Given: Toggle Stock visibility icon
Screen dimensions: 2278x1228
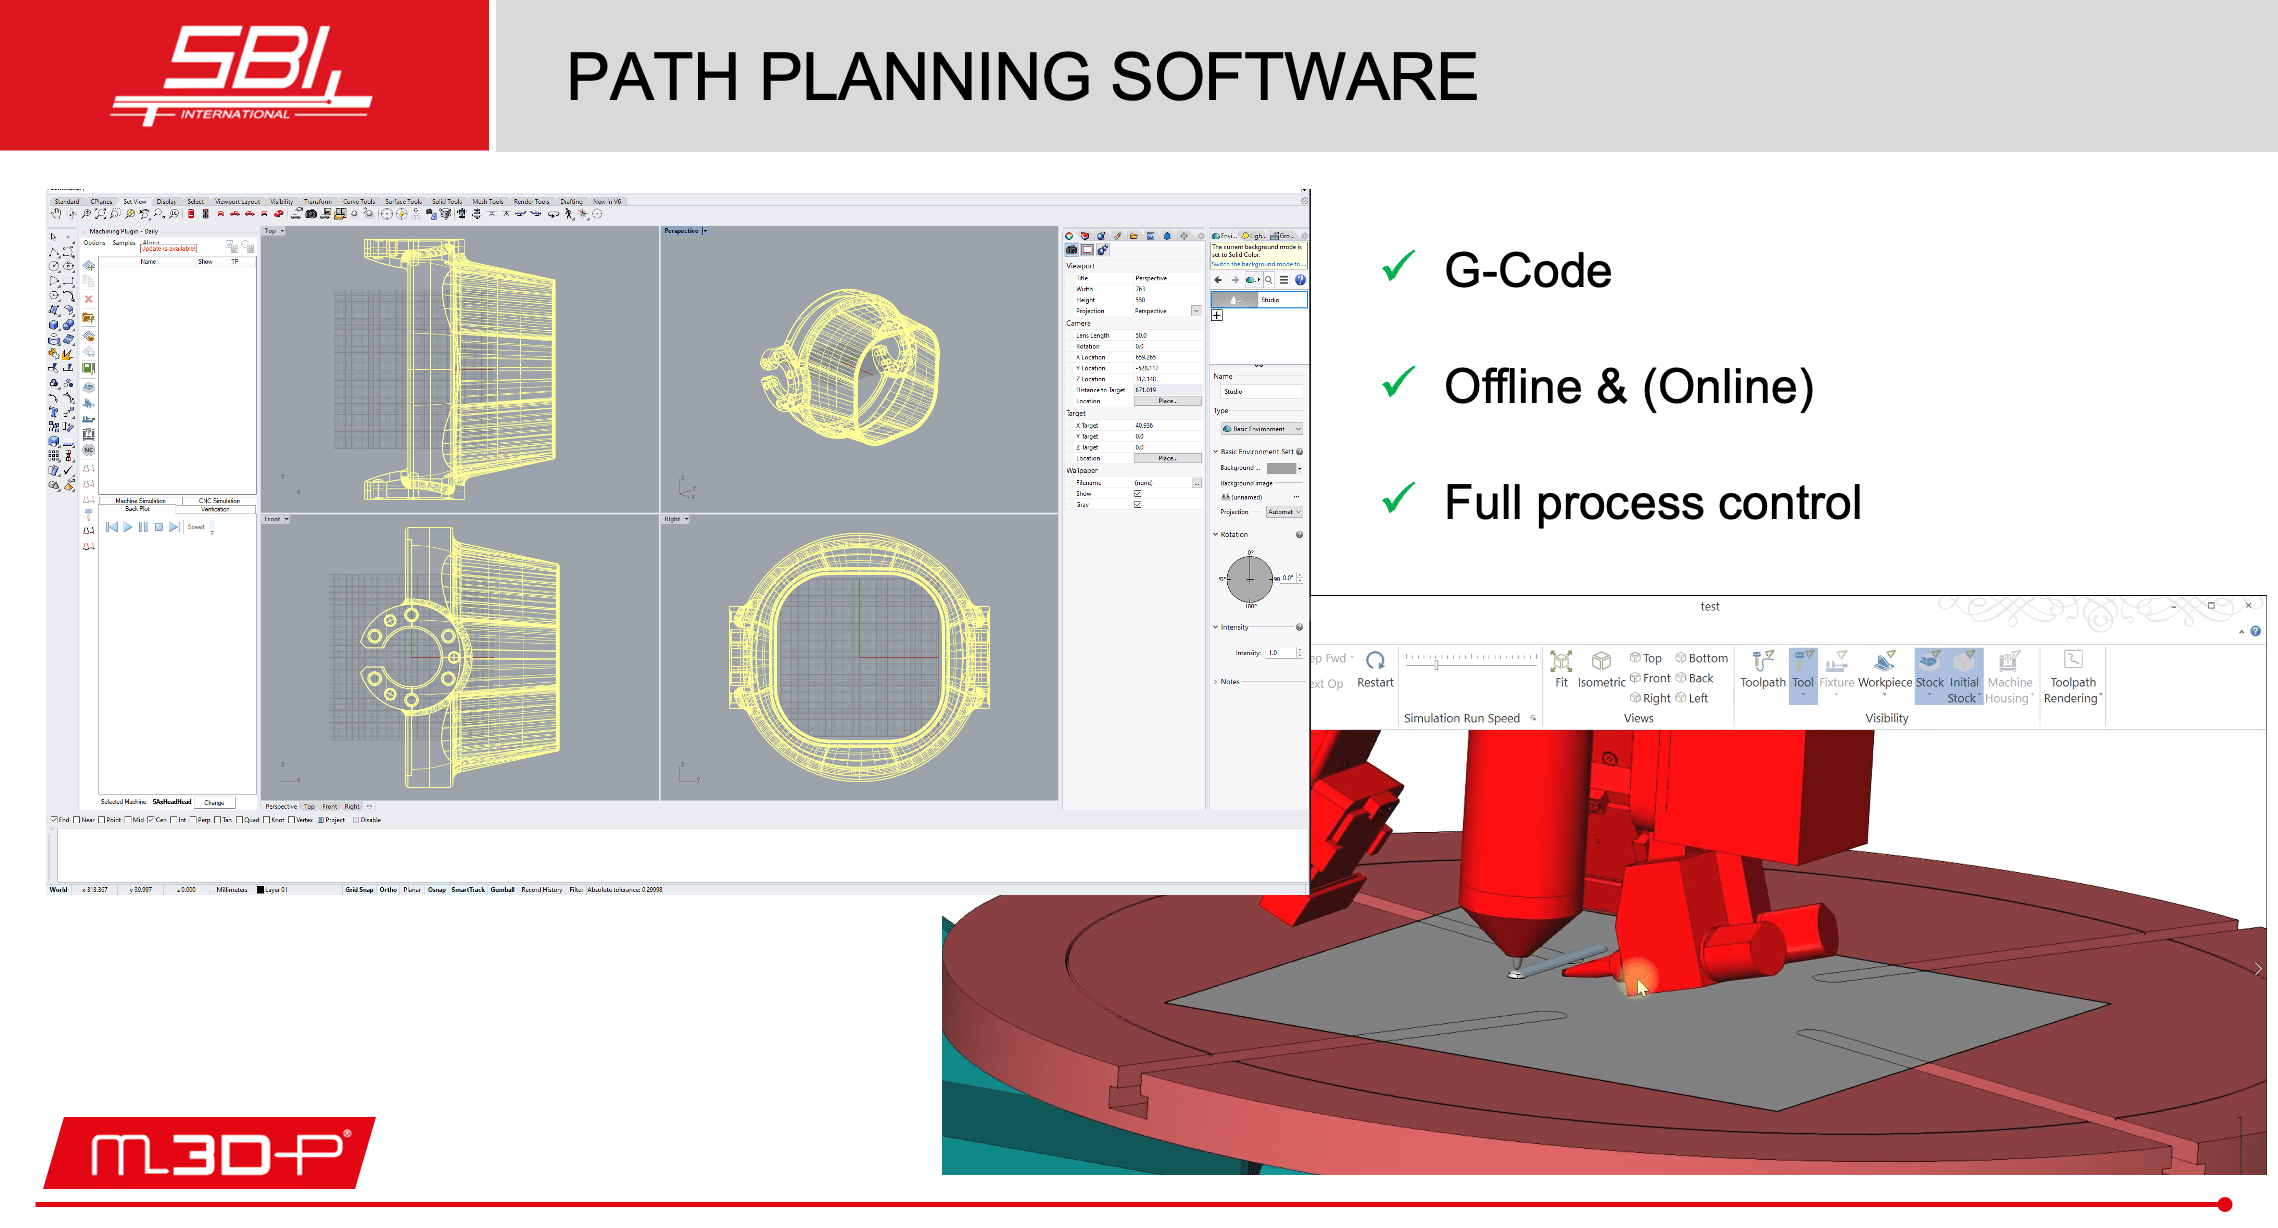Looking at the screenshot, I should coord(1930,661).
